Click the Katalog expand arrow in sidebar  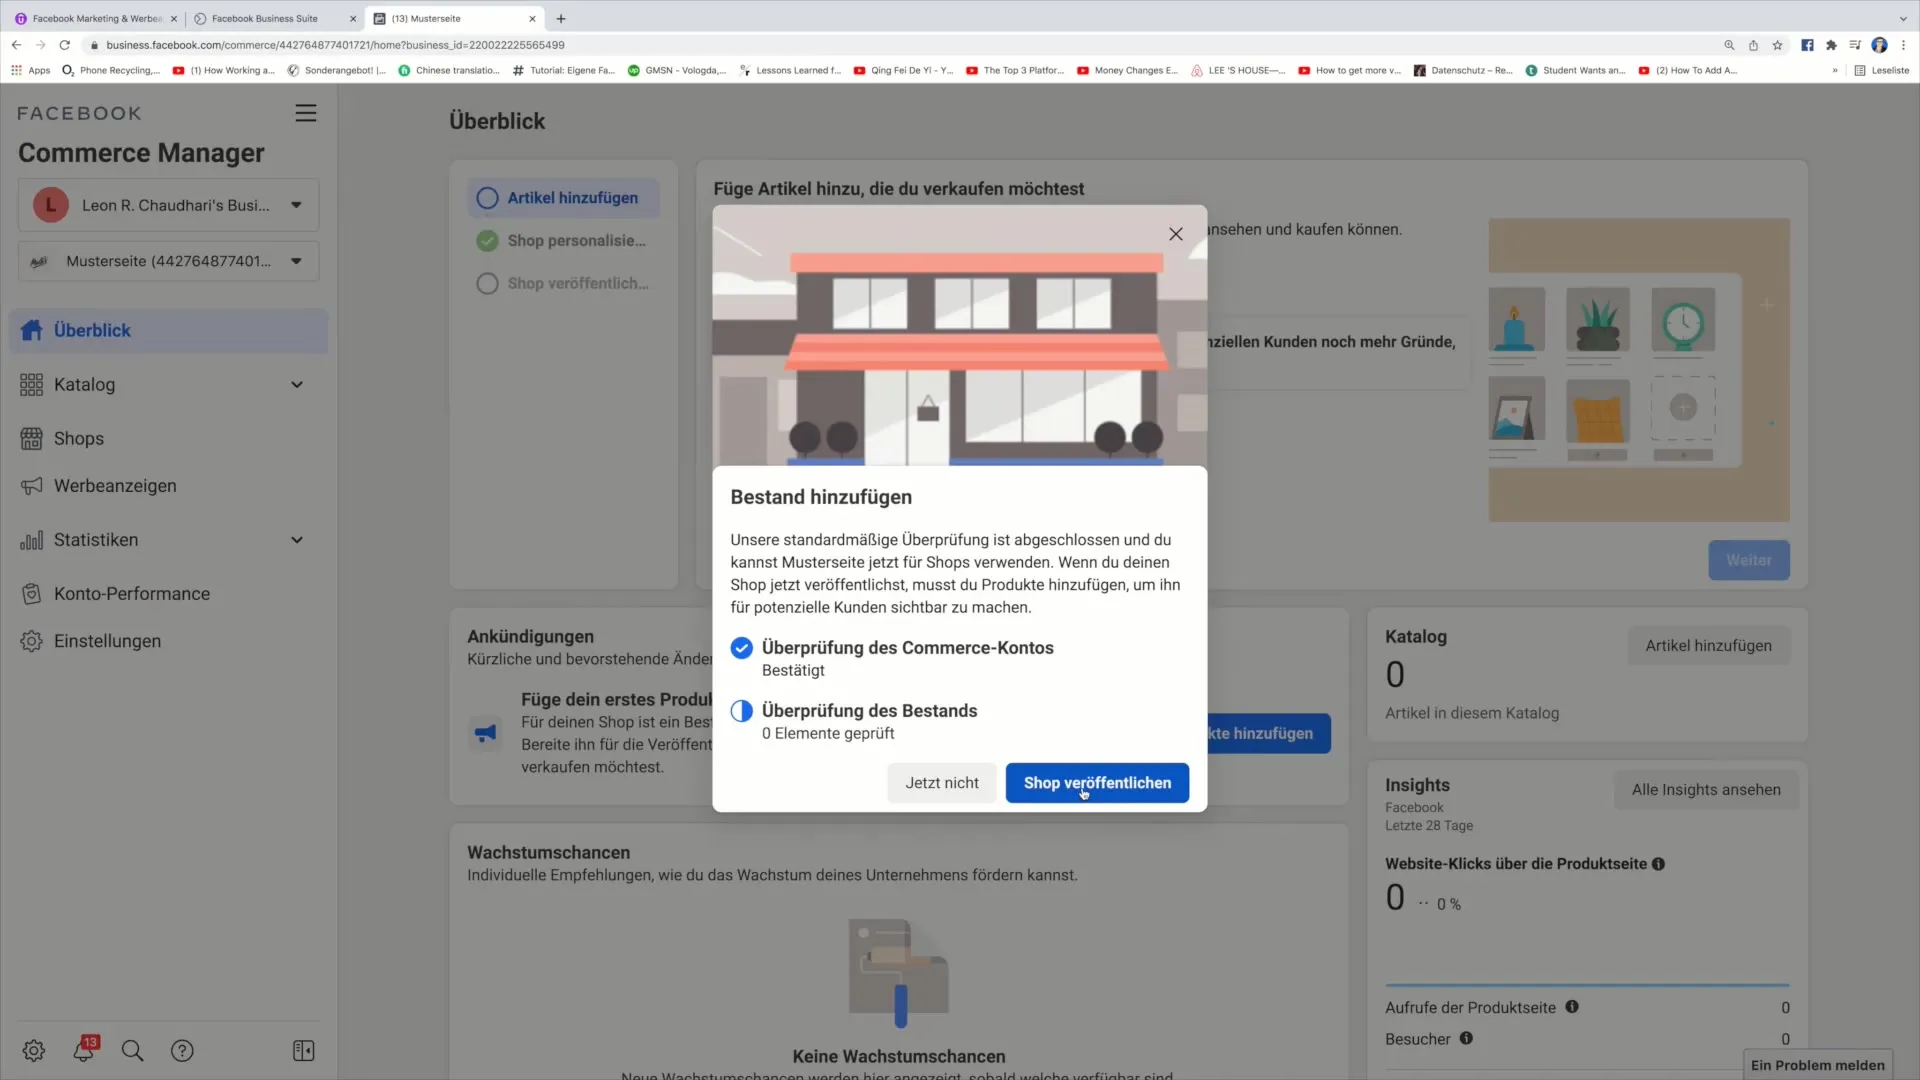pos(297,384)
